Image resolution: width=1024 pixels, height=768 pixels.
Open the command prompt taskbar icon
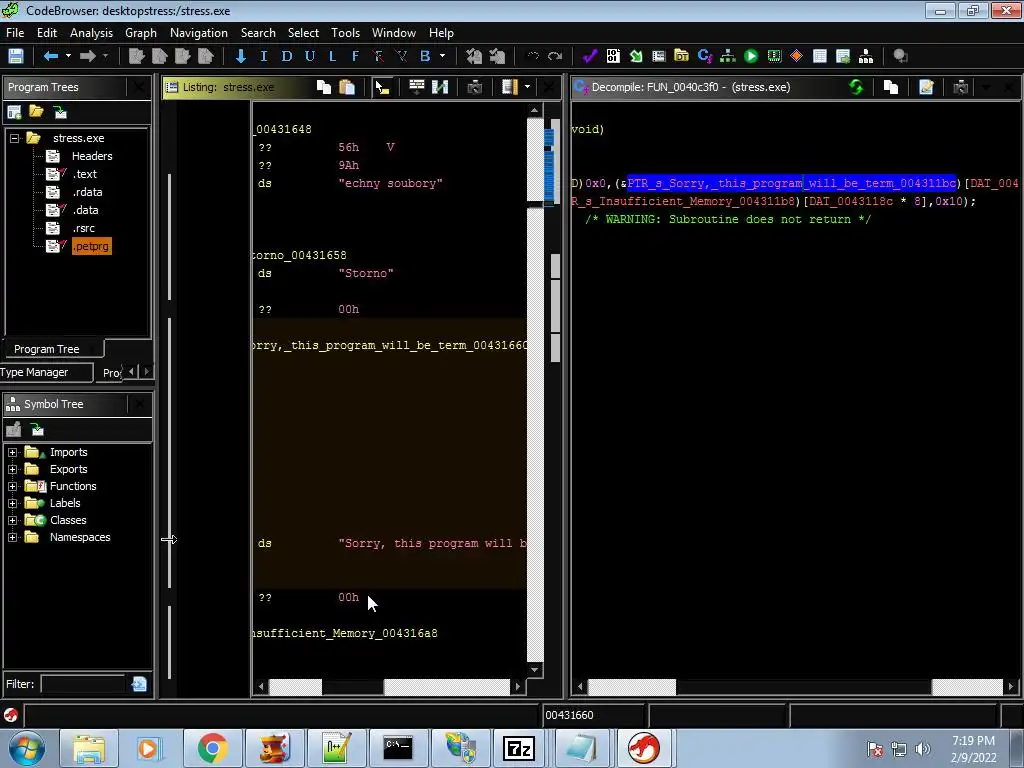398,748
